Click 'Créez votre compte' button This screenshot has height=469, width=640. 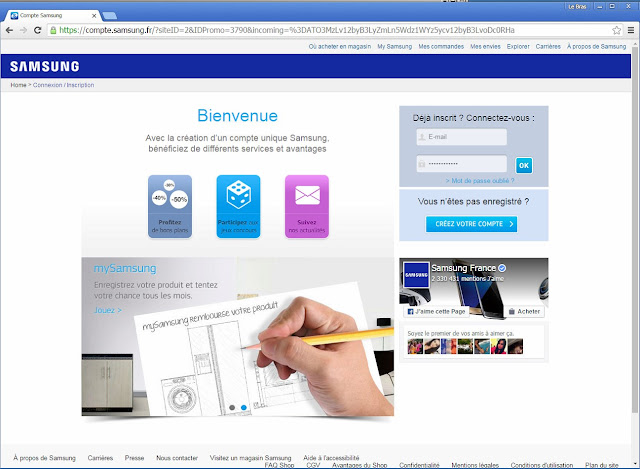(x=471, y=224)
